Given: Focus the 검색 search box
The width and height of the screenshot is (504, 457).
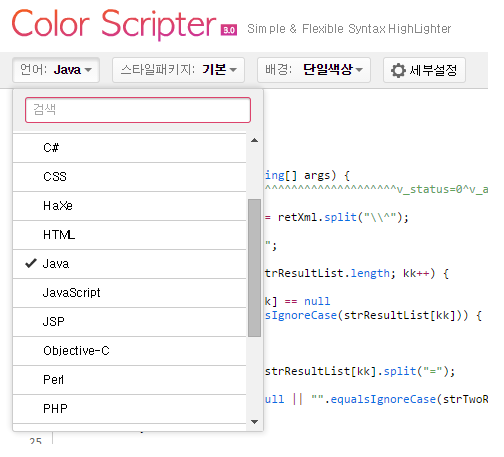Looking at the screenshot, I should (138, 110).
